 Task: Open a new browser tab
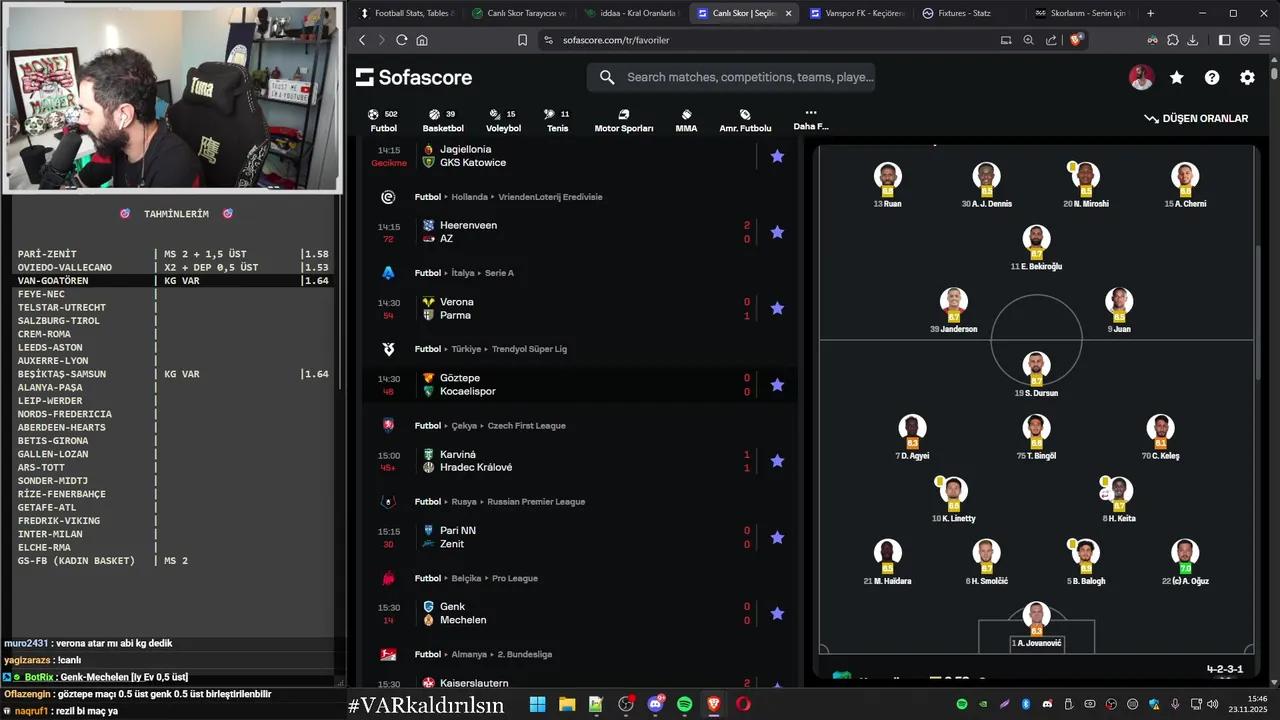tap(1150, 13)
